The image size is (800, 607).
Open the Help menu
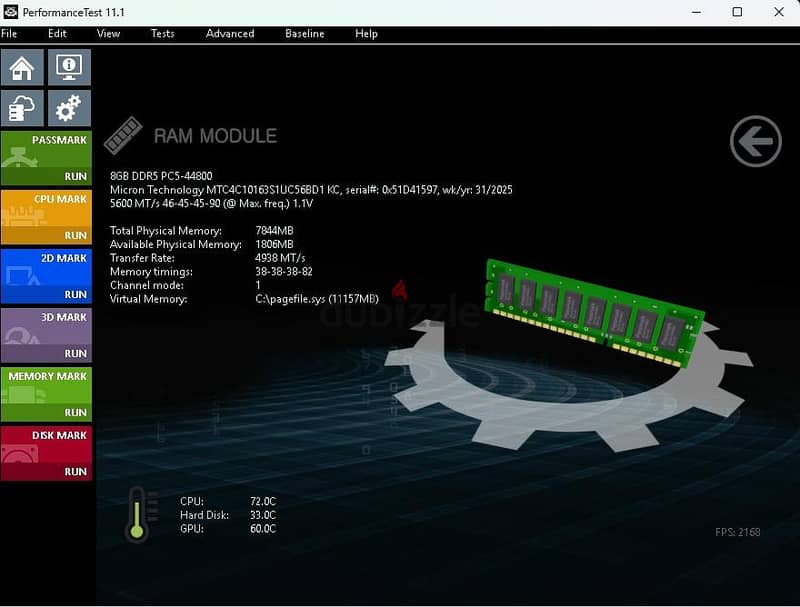(366, 34)
